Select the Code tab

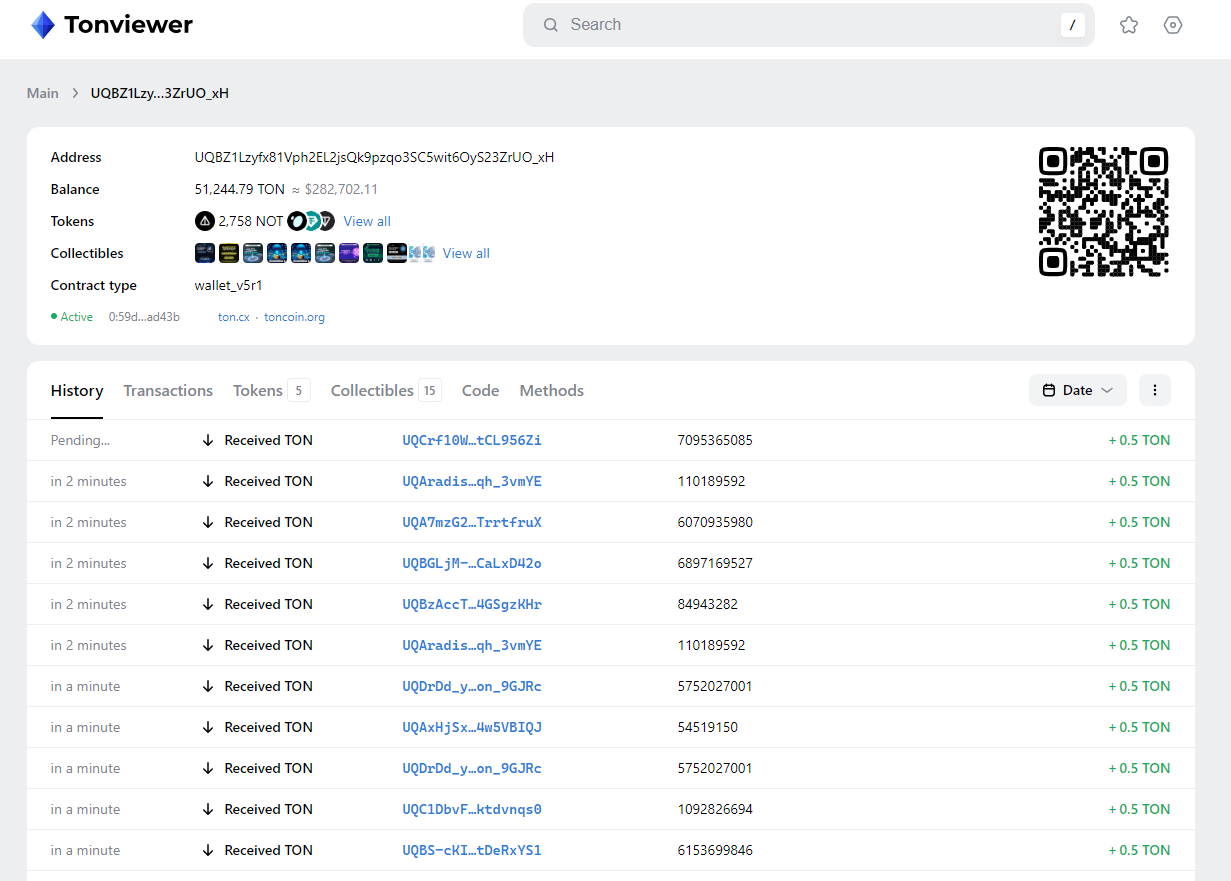pos(480,390)
